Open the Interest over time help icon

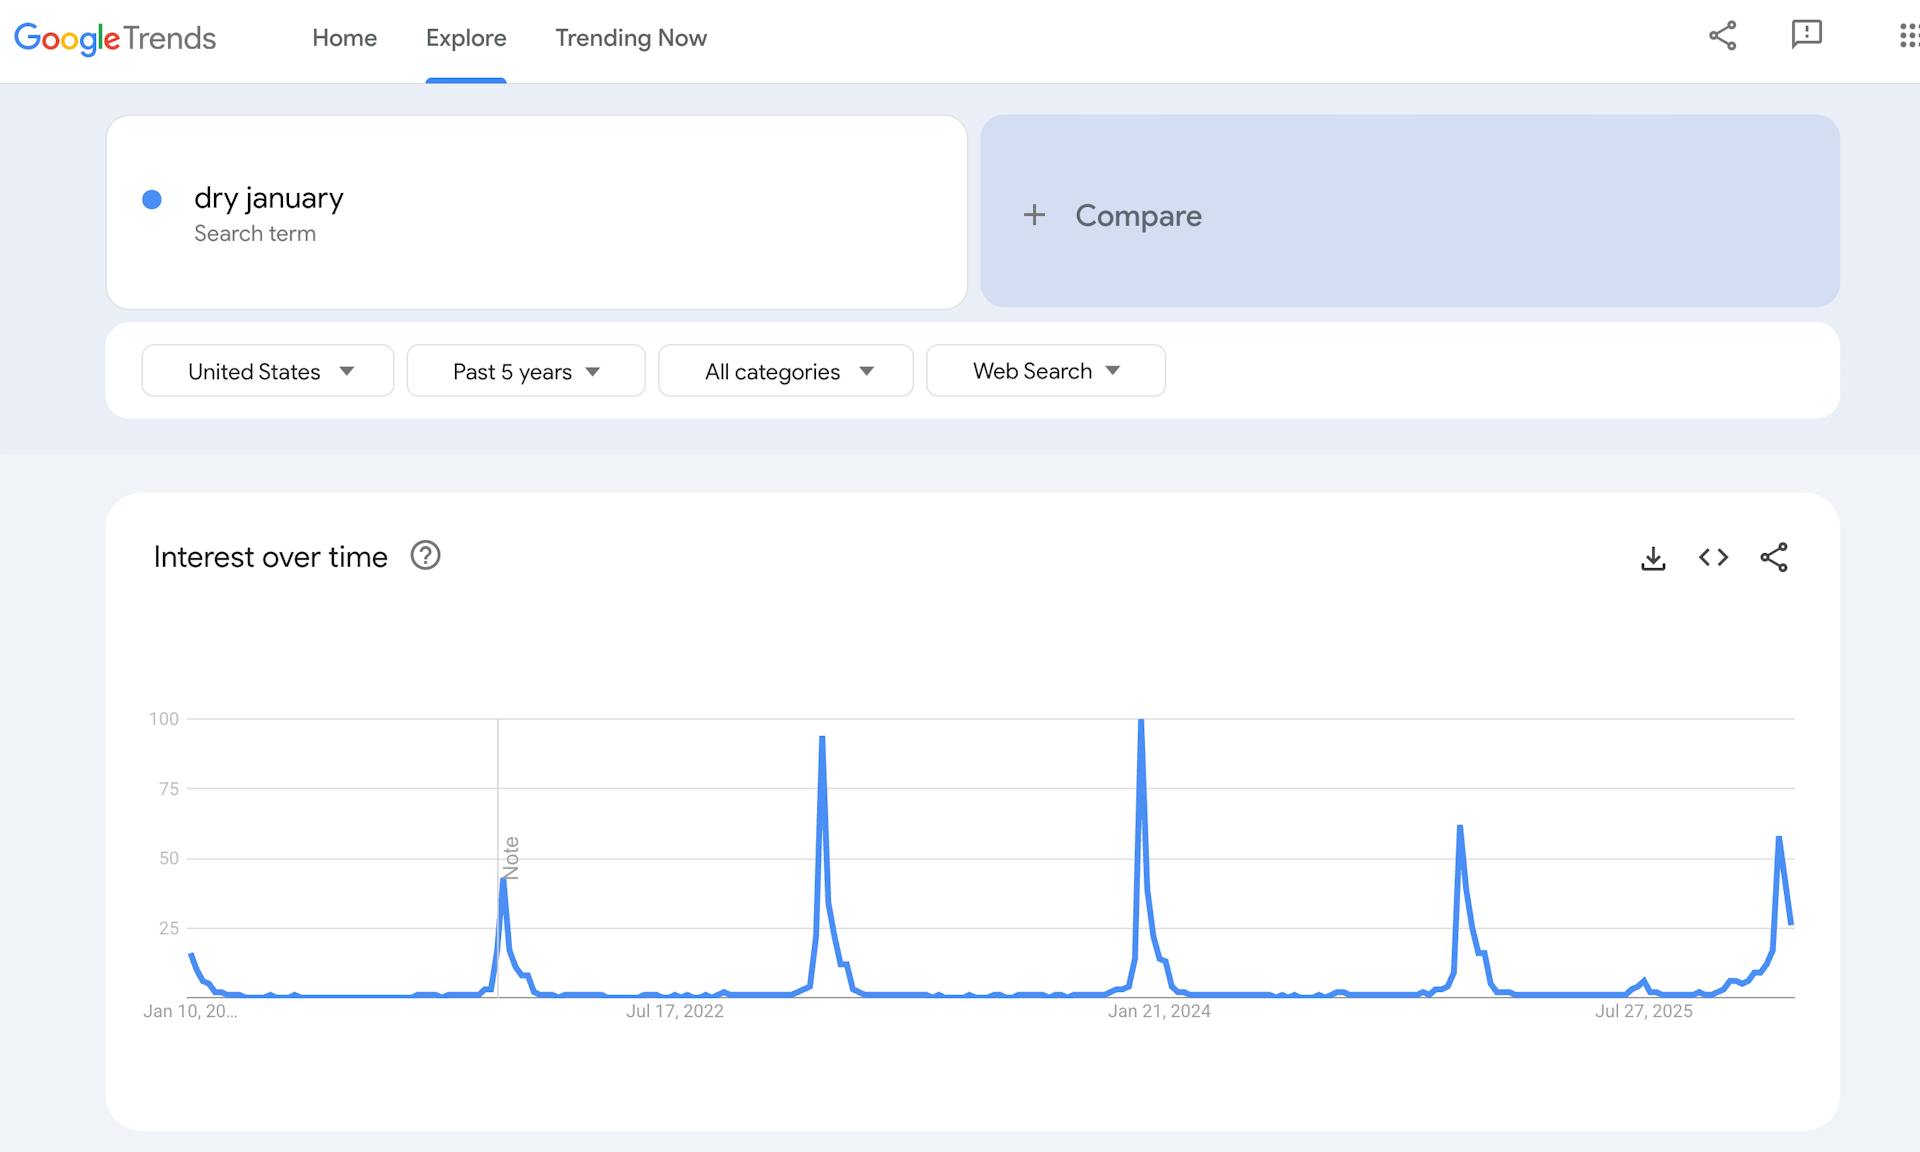coord(425,556)
